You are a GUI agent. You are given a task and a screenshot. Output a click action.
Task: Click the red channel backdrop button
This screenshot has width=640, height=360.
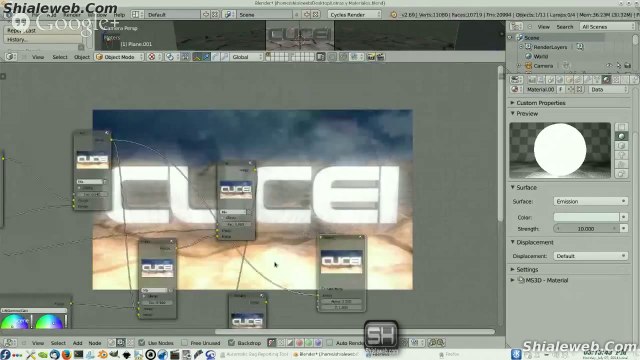coord(300,343)
